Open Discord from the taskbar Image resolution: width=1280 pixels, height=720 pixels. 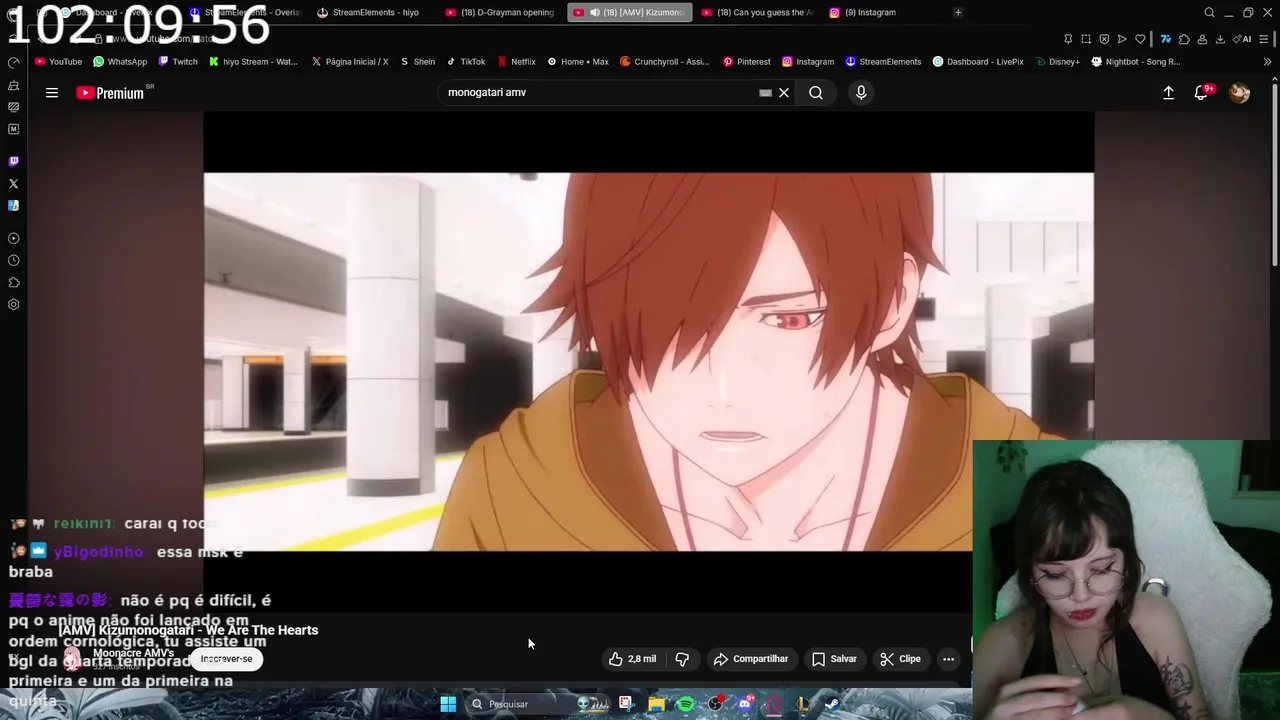[745, 704]
